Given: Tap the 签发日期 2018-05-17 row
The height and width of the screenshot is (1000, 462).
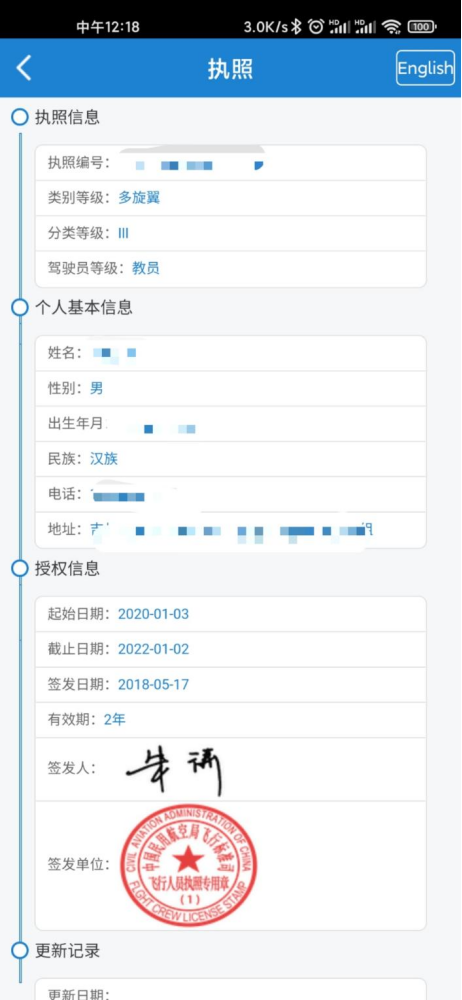Looking at the screenshot, I should [230, 685].
